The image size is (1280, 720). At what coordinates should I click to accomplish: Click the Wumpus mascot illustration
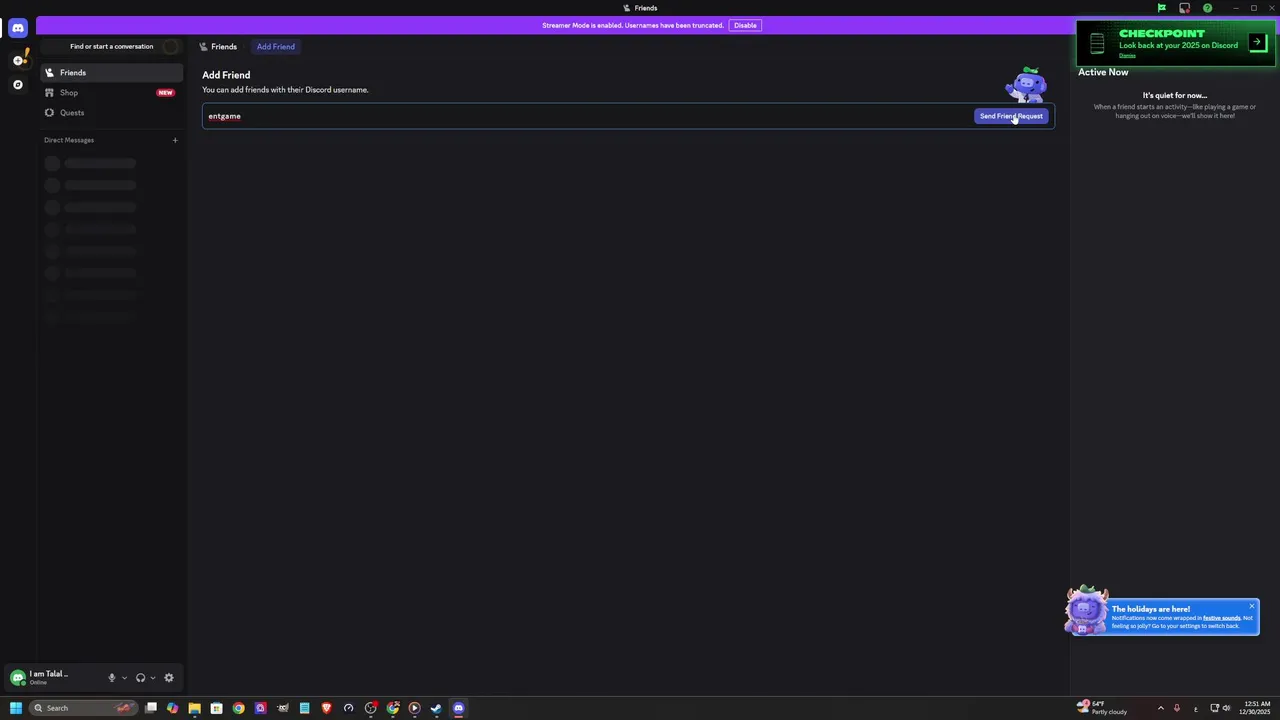pos(1027,85)
